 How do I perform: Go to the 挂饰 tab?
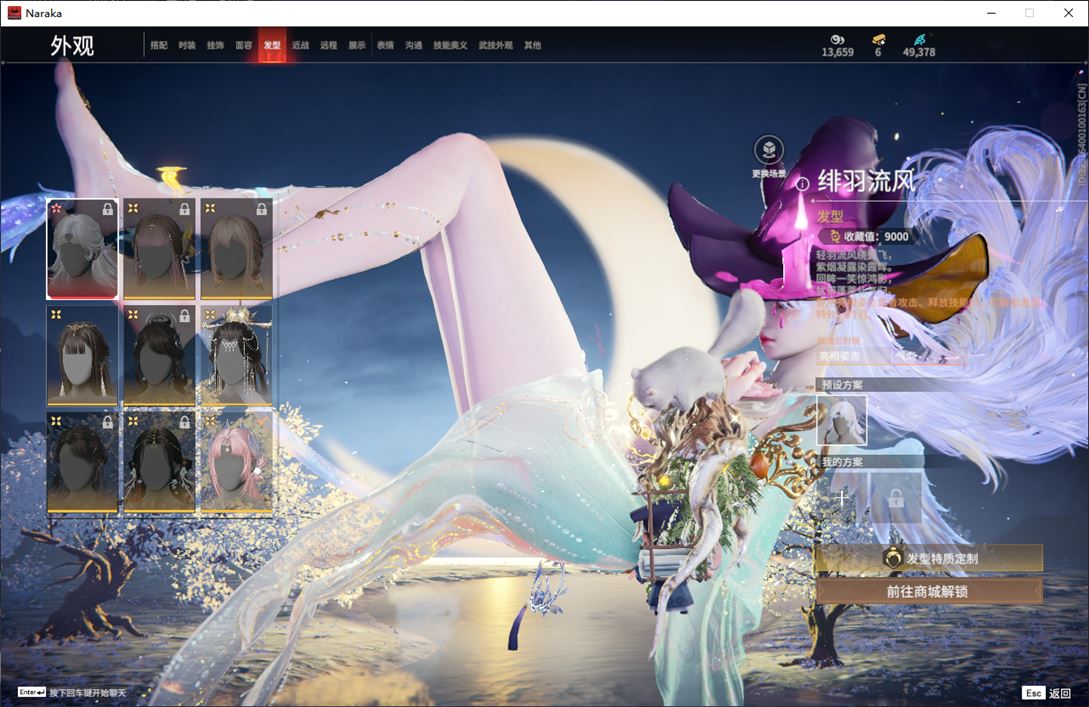215,45
